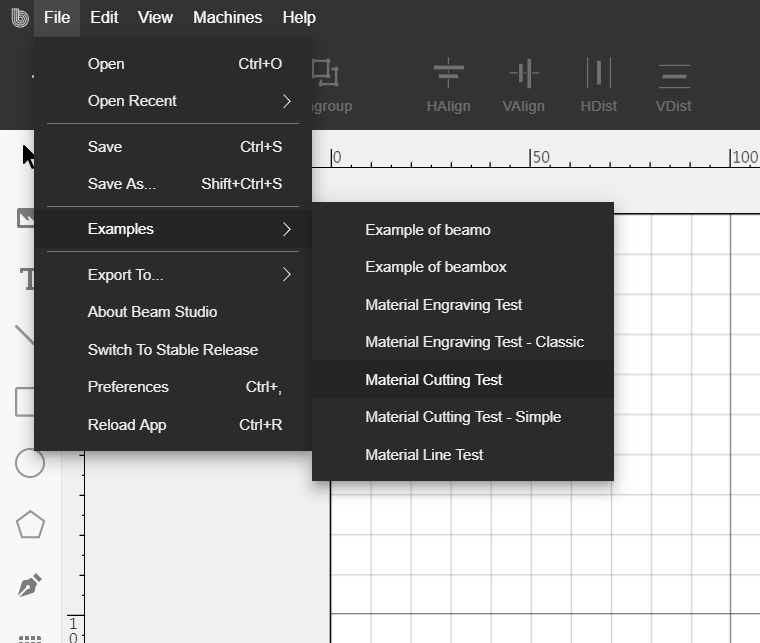Open the Machines menu
Screen dimensions: 760x643
[x=227, y=17]
